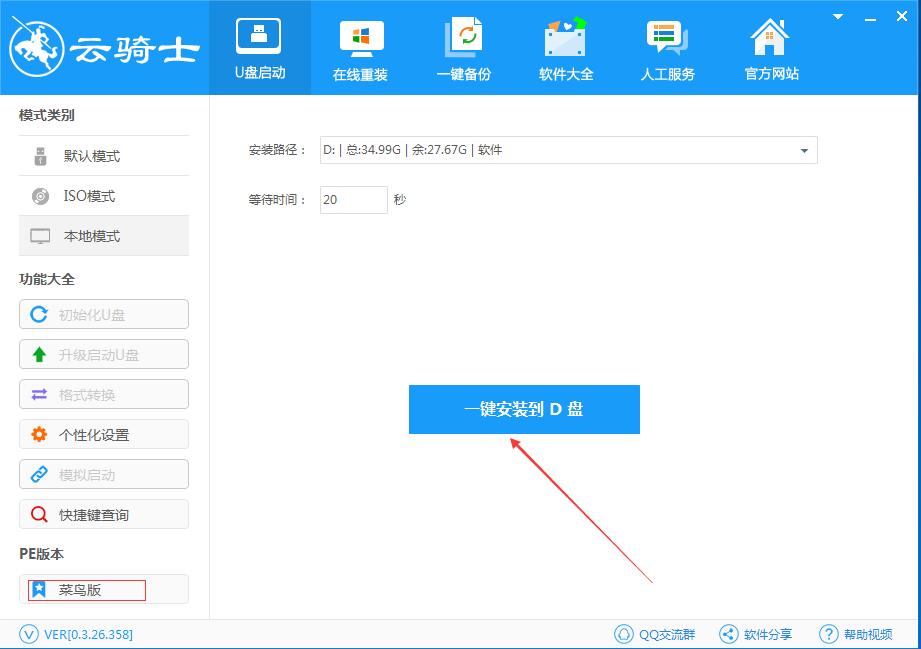Image resolution: width=921 pixels, height=649 pixels.
Task: Go to 软件大全 tab
Action: pos(566,48)
